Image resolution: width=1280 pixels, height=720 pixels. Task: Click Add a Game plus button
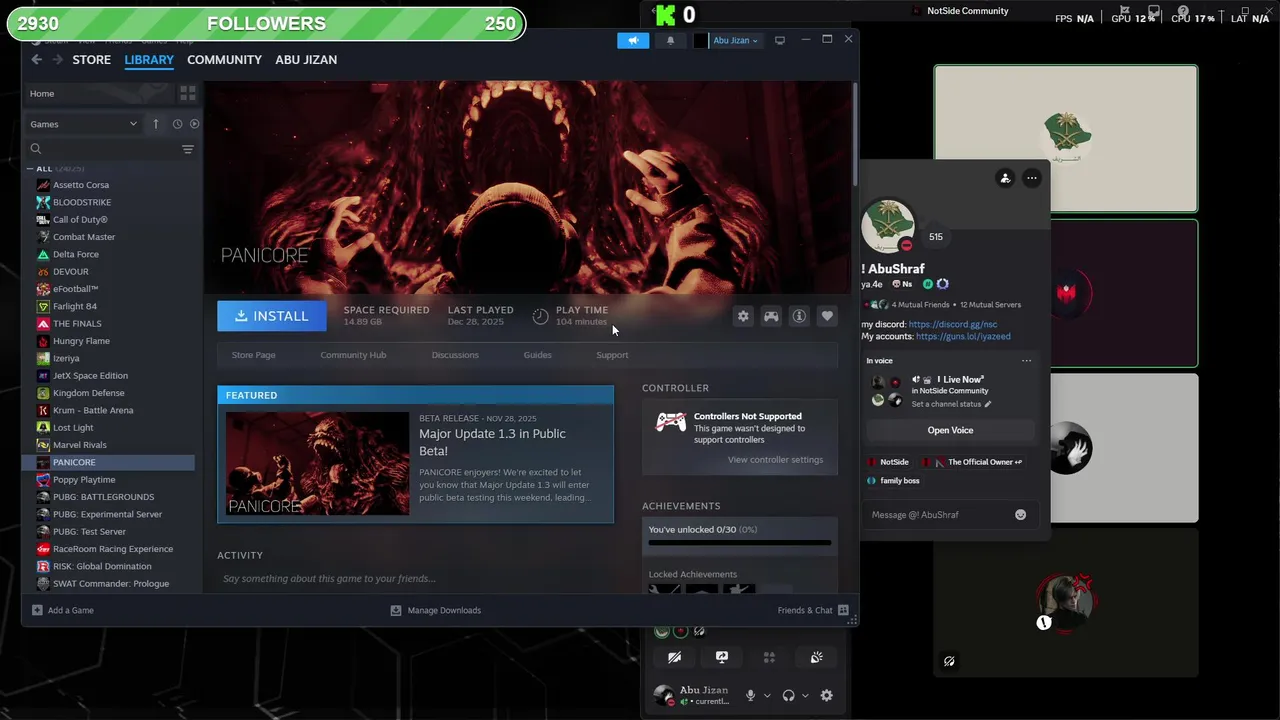(62, 610)
